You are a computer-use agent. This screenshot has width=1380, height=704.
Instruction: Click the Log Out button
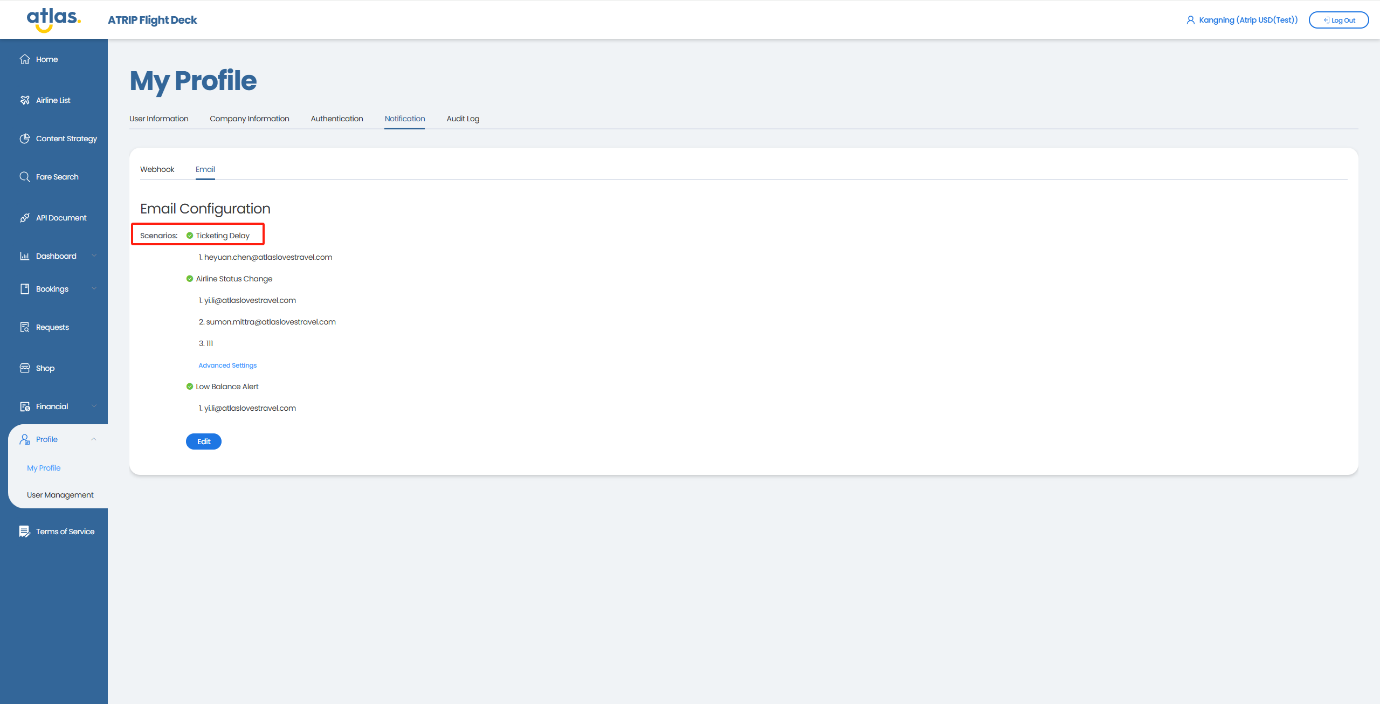tap(1338, 20)
